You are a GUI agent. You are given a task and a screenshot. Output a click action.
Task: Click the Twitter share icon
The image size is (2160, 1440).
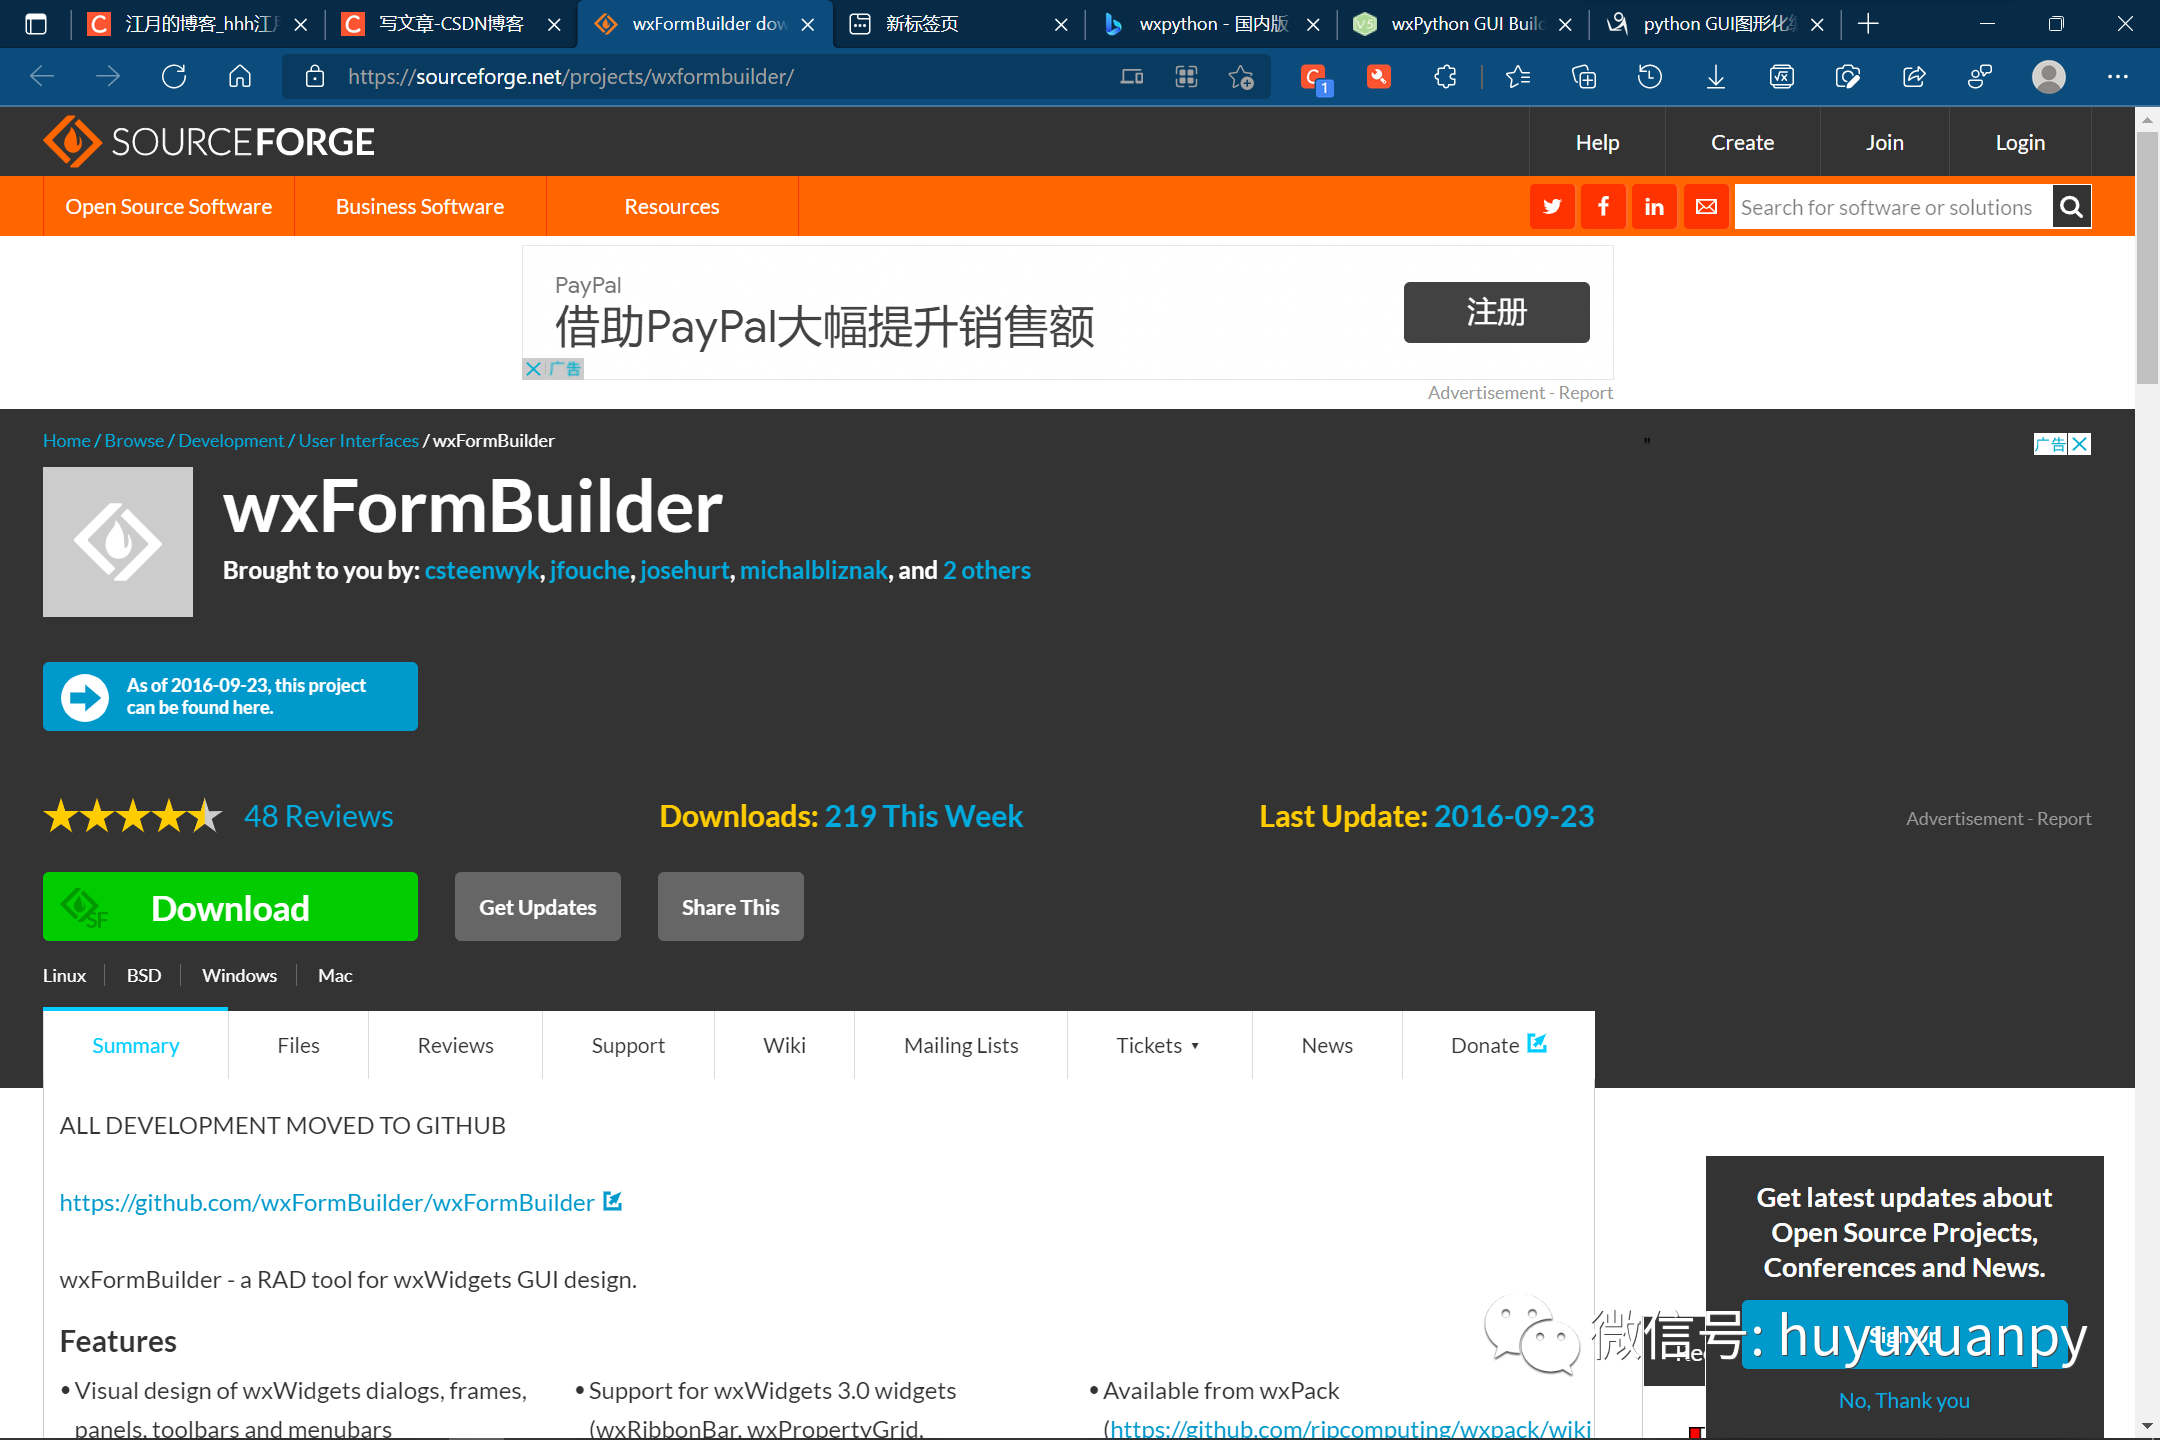[1552, 207]
